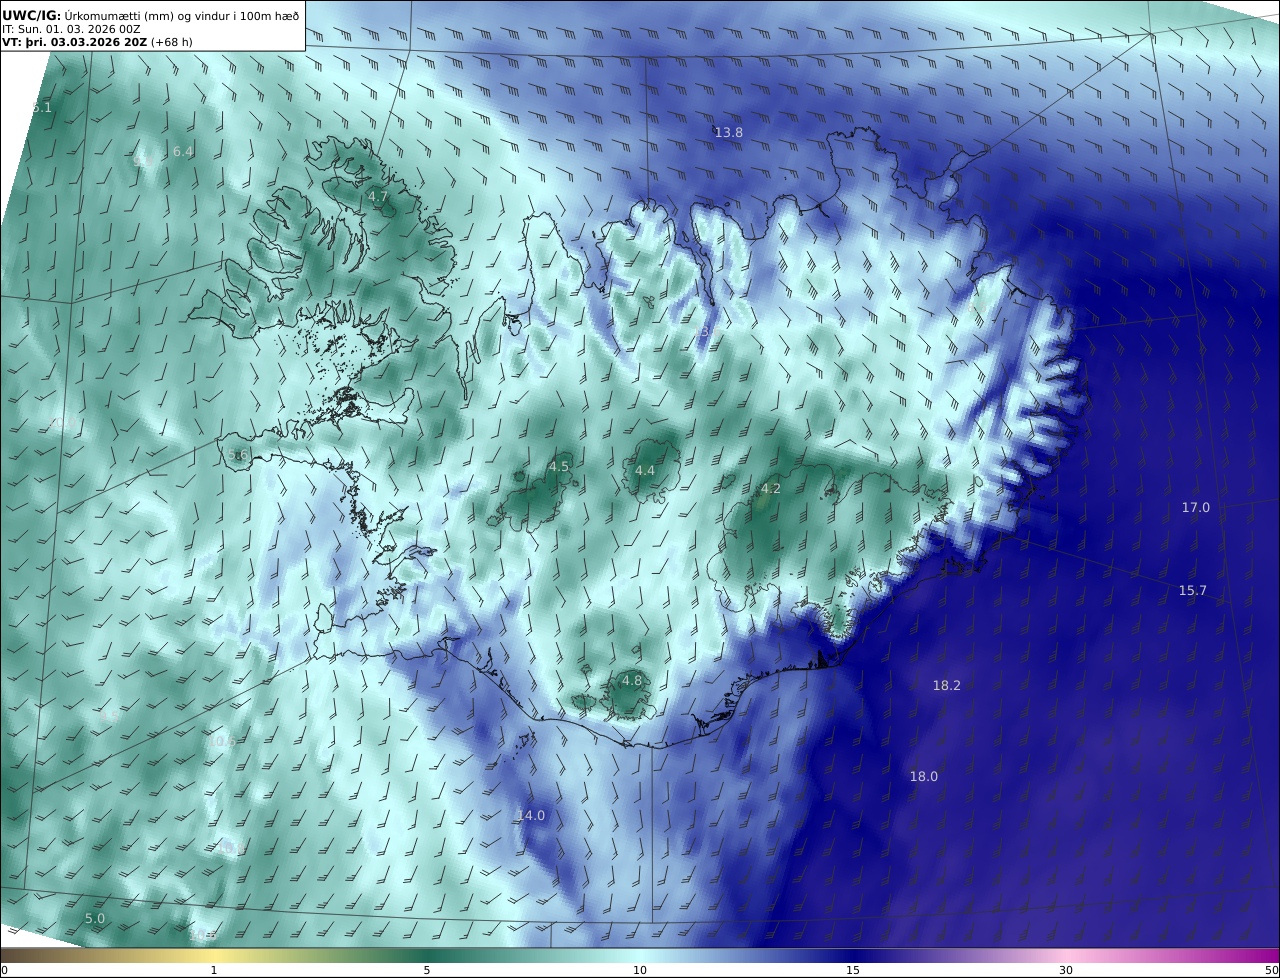The height and width of the screenshot is (978, 1280).
Task: Click the 18.0 value on the map
Action: pyautogui.click(x=923, y=777)
